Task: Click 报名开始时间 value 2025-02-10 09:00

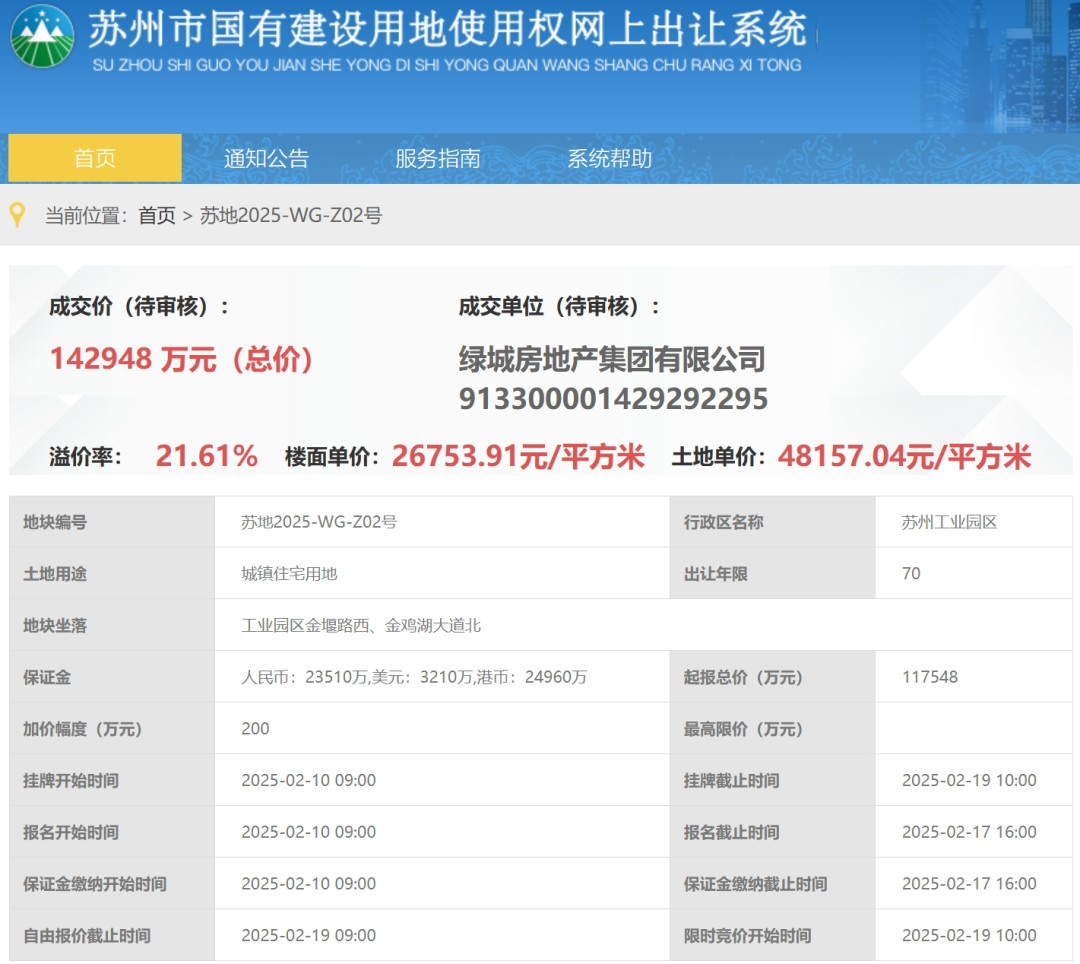Action: click(x=309, y=832)
